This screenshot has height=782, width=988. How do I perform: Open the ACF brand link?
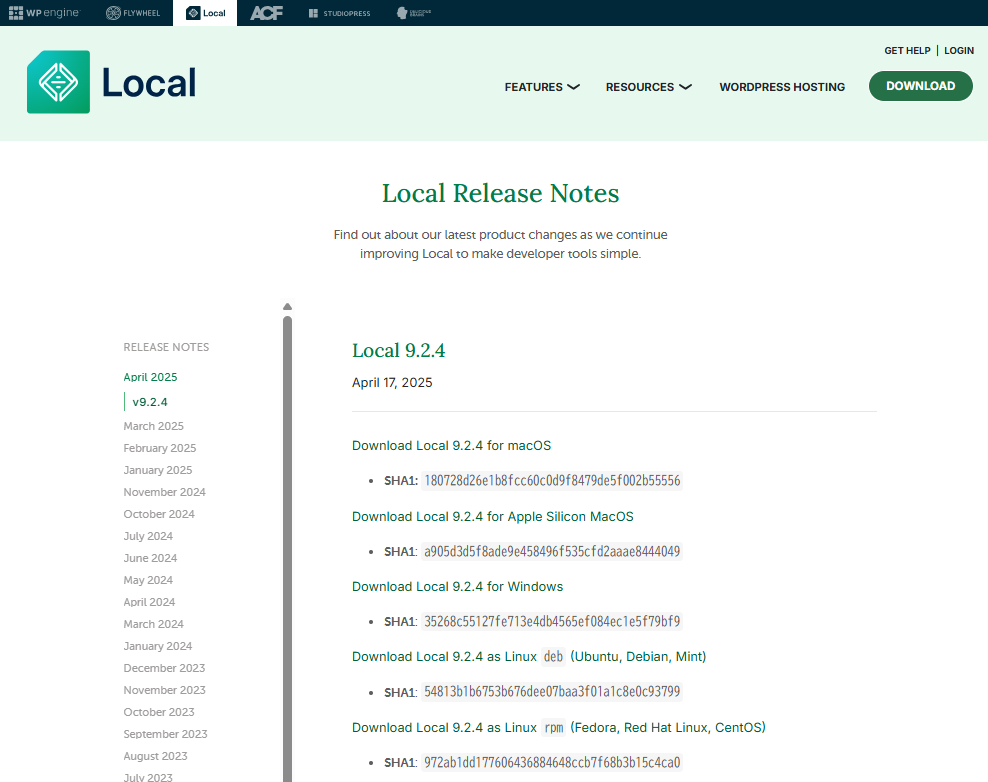pos(267,13)
